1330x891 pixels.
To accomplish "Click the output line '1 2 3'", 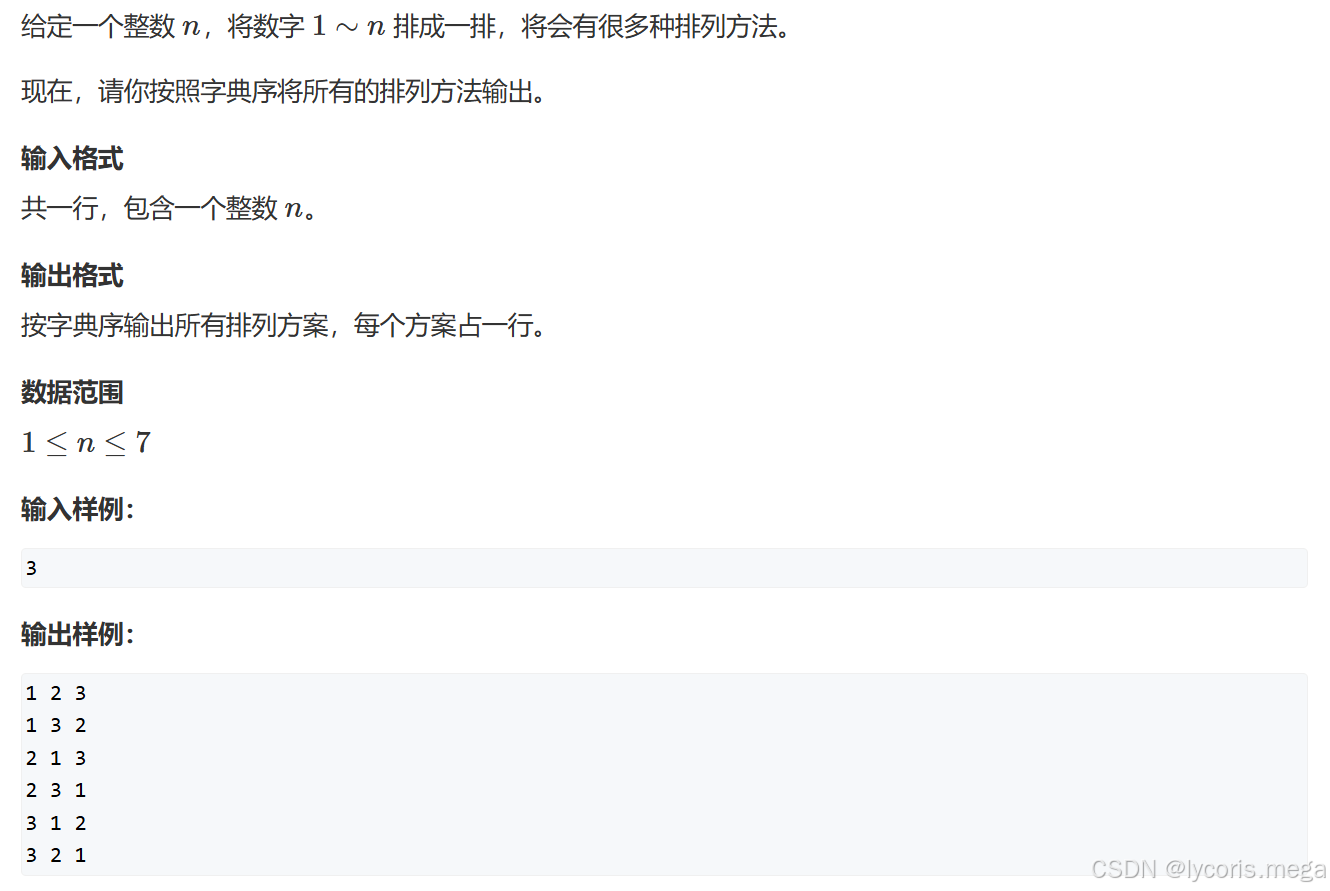I will coord(56,692).
